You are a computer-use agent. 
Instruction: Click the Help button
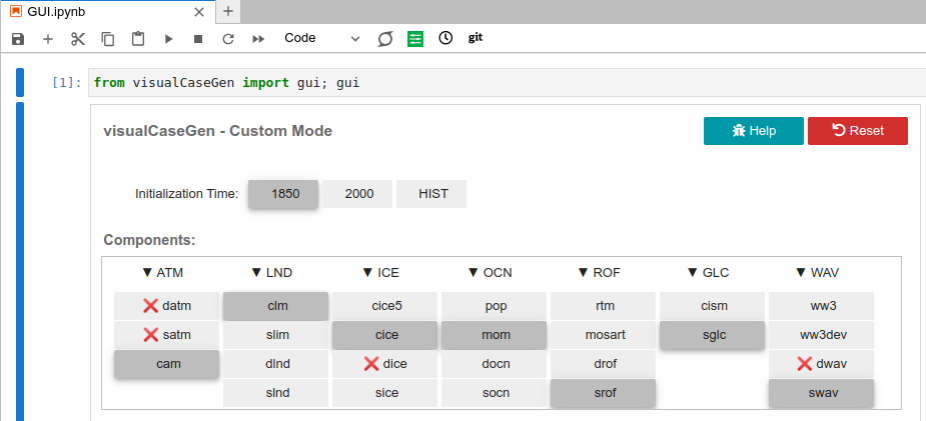pos(753,131)
